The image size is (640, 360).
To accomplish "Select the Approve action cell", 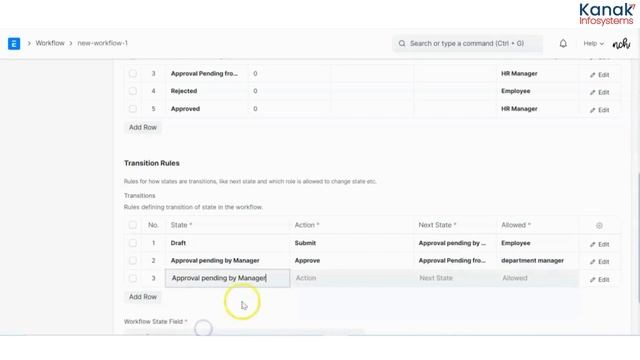I will pos(352,260).
